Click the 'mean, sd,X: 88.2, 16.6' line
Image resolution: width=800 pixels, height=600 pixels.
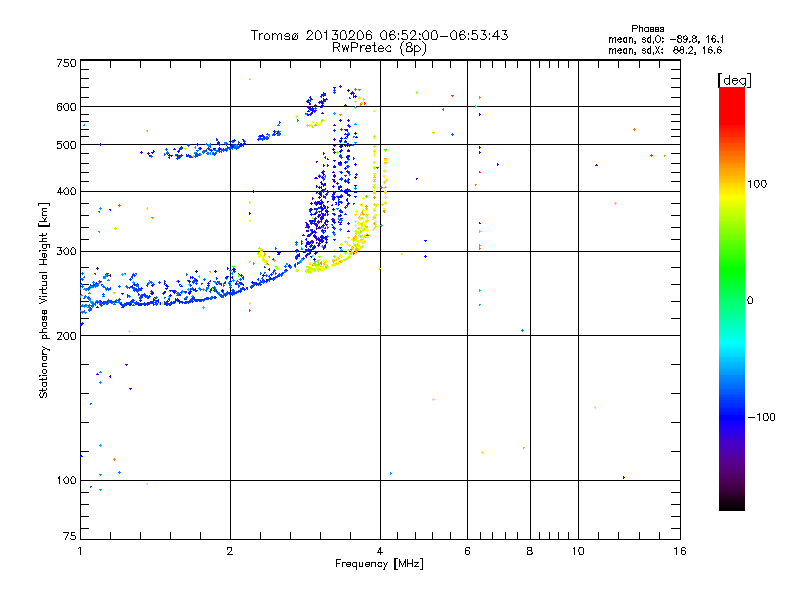click(665, 50)
